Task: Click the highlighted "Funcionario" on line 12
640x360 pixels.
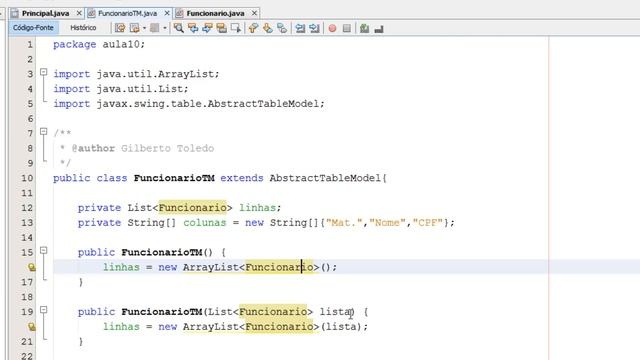Action: [x=192, y=208]
